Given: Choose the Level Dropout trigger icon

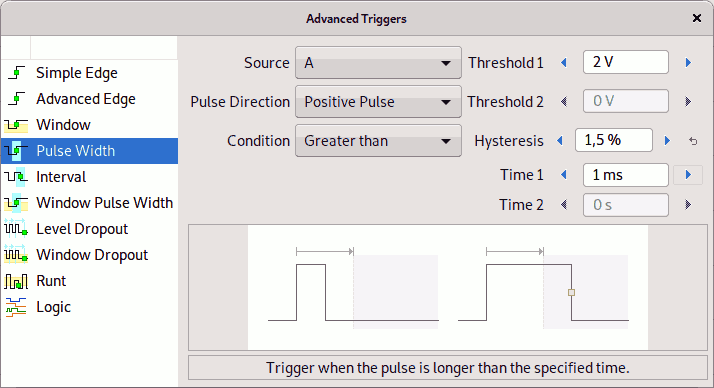Looking at the screenshot, I should click(x=16, y=229).
